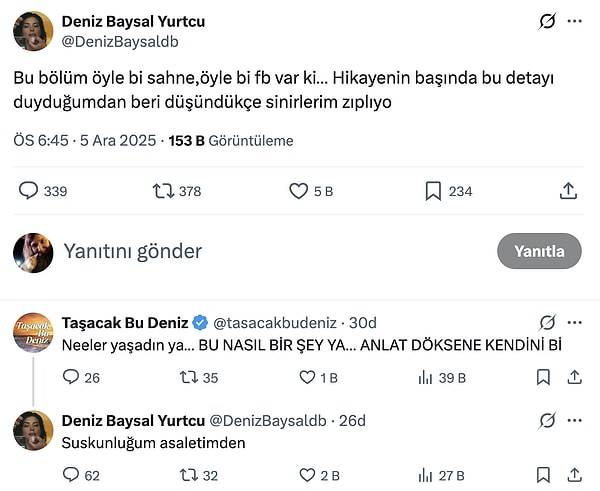Image resolution: width=600 pixels, height=491 pixels.
Task: Click Taşacak Bu Deniz profile avatar
Action: point(33,332)
